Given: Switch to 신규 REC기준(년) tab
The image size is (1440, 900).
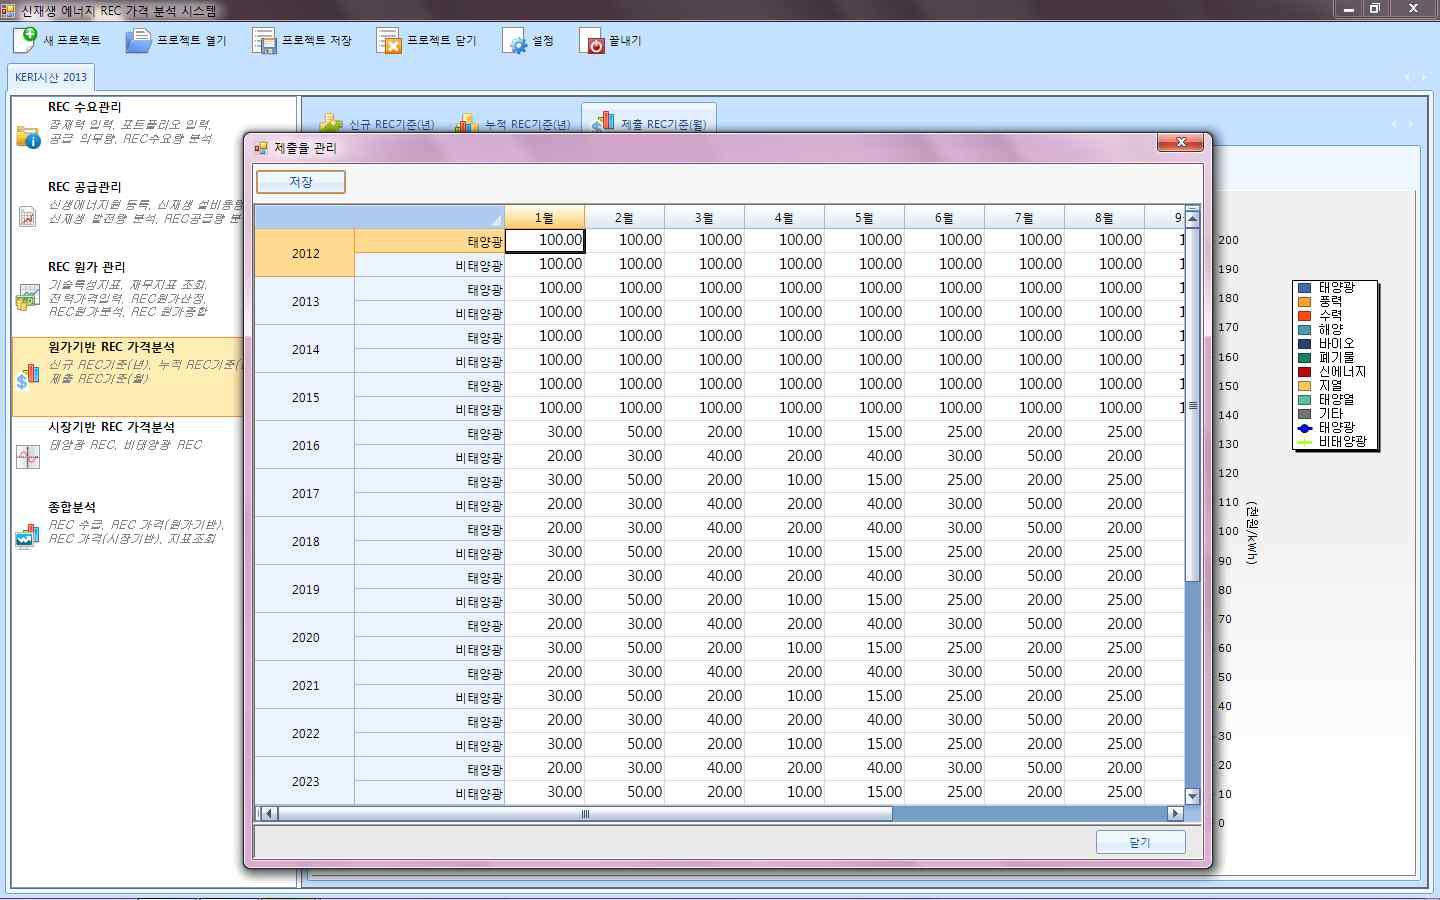Looking at the screenshot, I should click(377, 124).
